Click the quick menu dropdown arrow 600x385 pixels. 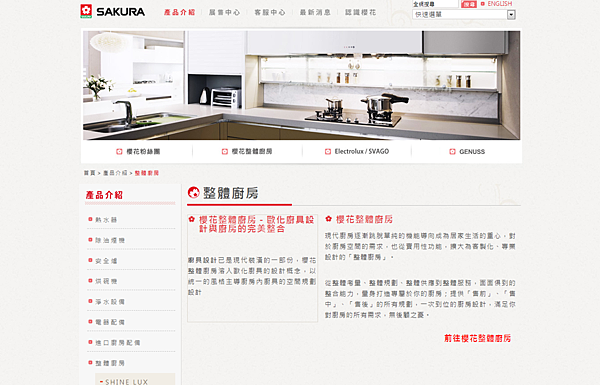pos(511,15)
